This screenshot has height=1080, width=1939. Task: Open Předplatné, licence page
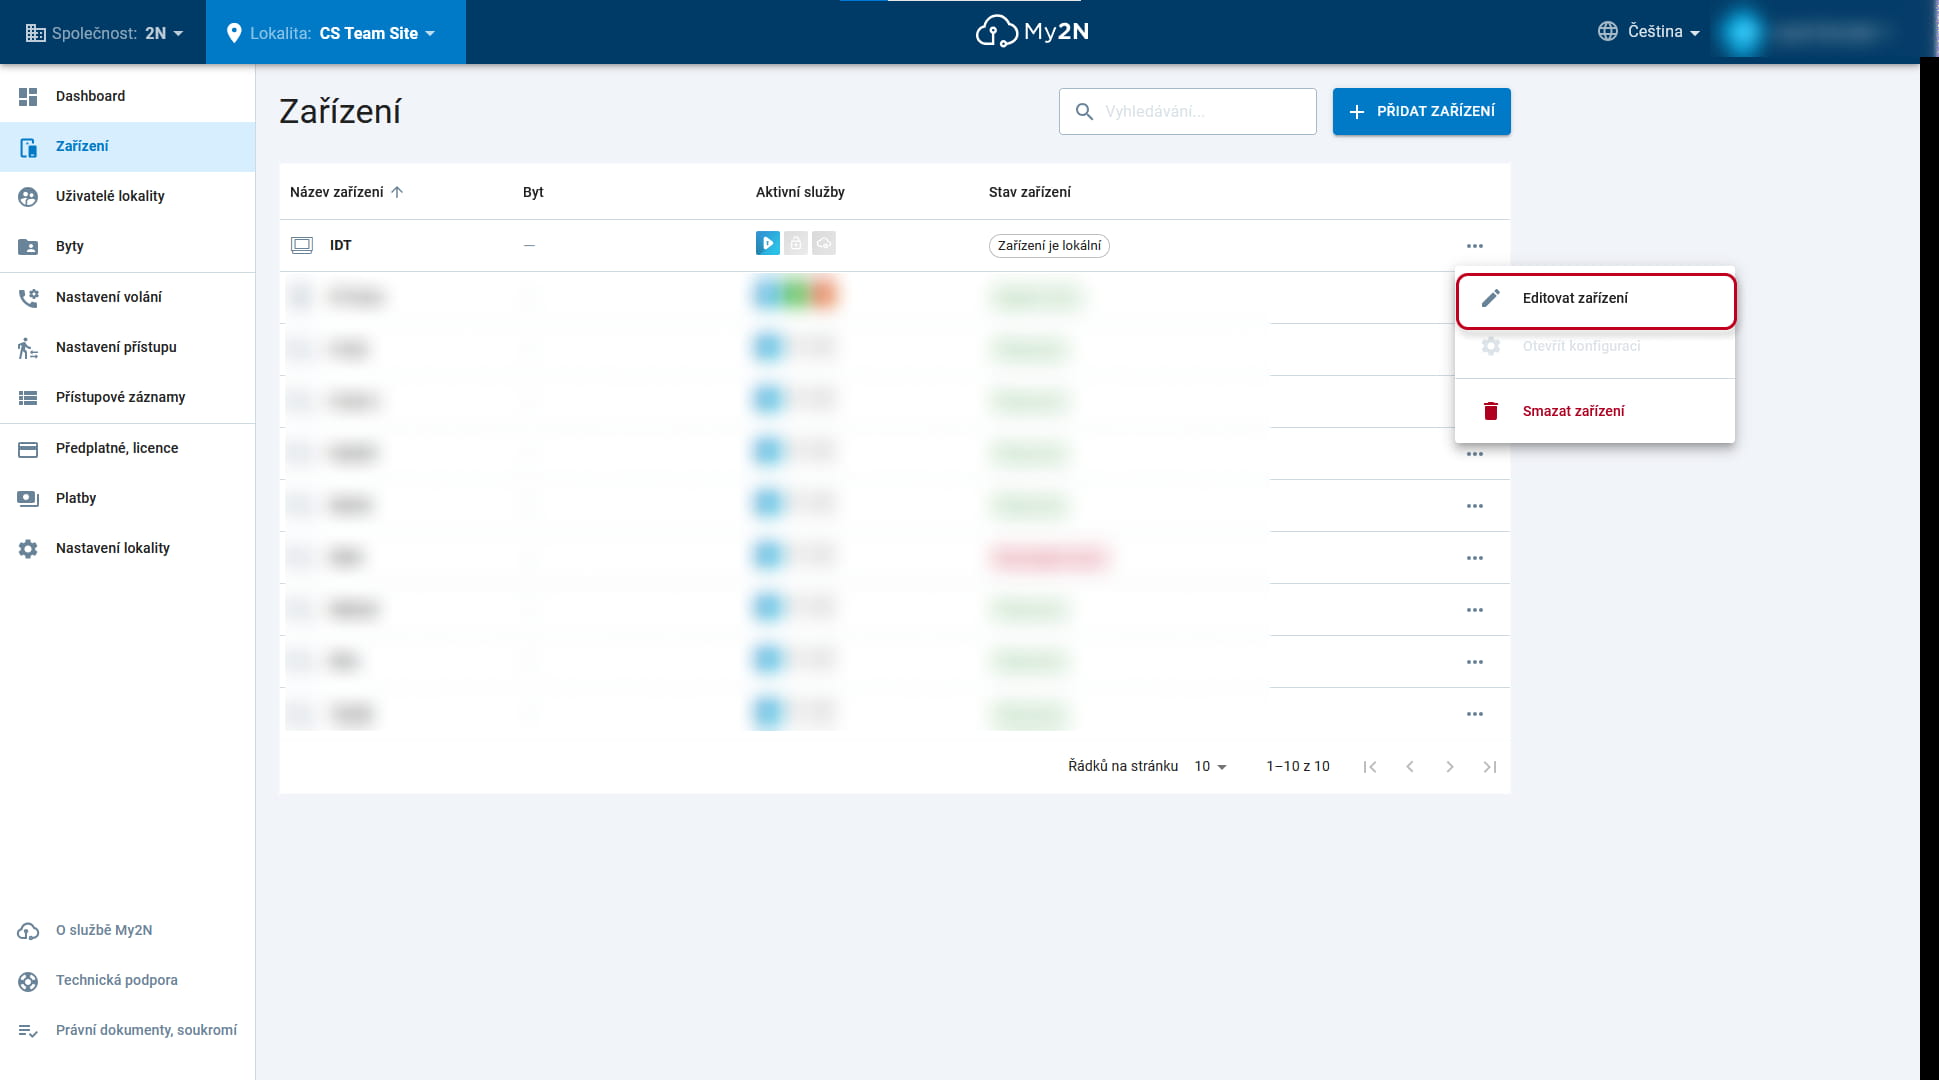[127, 449]
